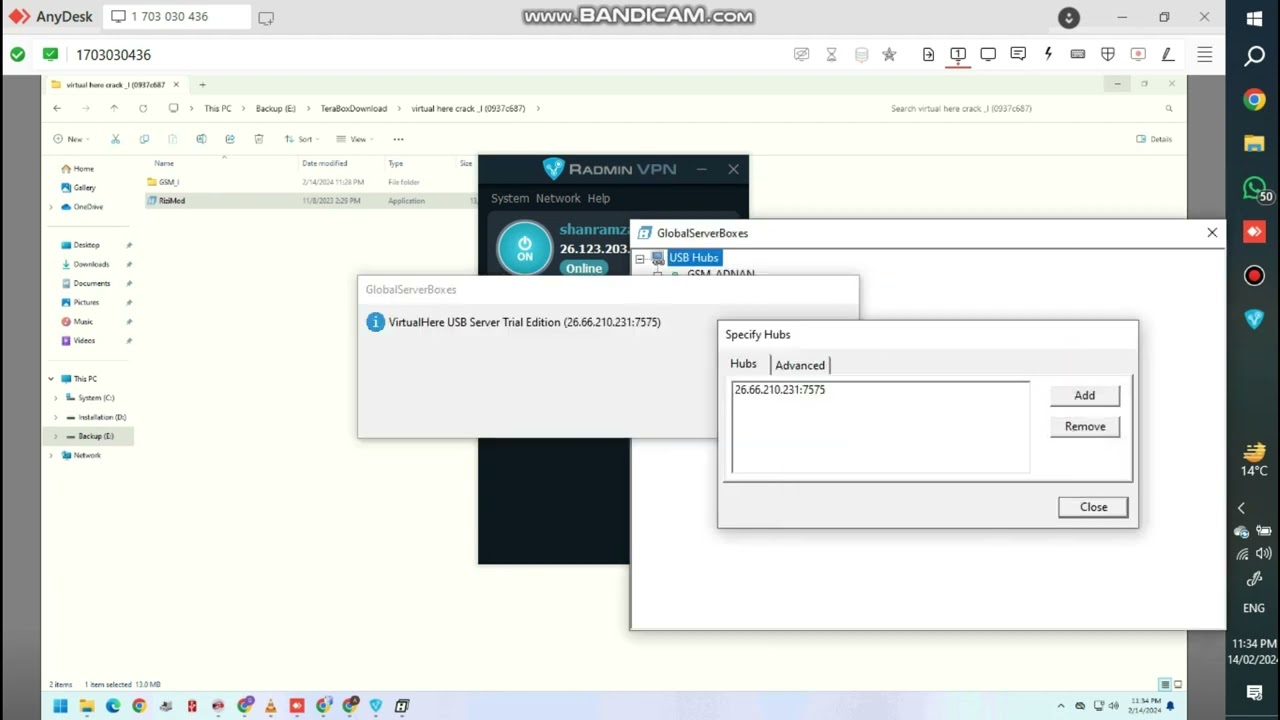Select remote monitor 1 icon in AnyDesk
Screen dimensions: 1280x720
(x=958, y=54)
